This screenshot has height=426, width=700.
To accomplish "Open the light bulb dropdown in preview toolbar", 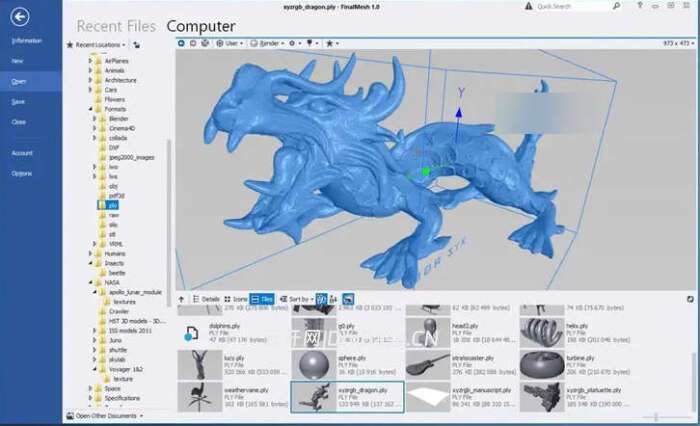I will point(312,43).
